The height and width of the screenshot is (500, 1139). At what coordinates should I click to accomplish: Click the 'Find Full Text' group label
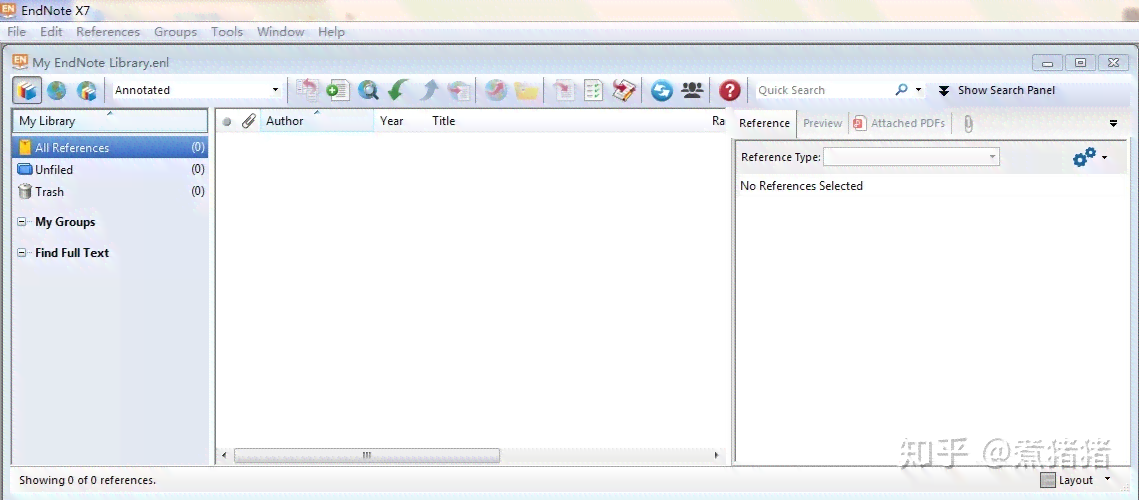pos(72,253)
